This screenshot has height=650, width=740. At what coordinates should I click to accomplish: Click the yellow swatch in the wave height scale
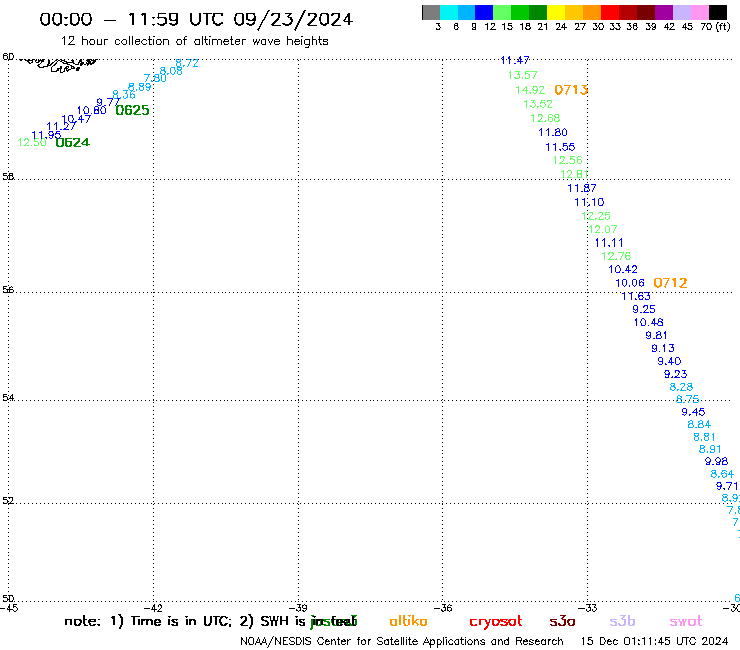coord(556,12)
